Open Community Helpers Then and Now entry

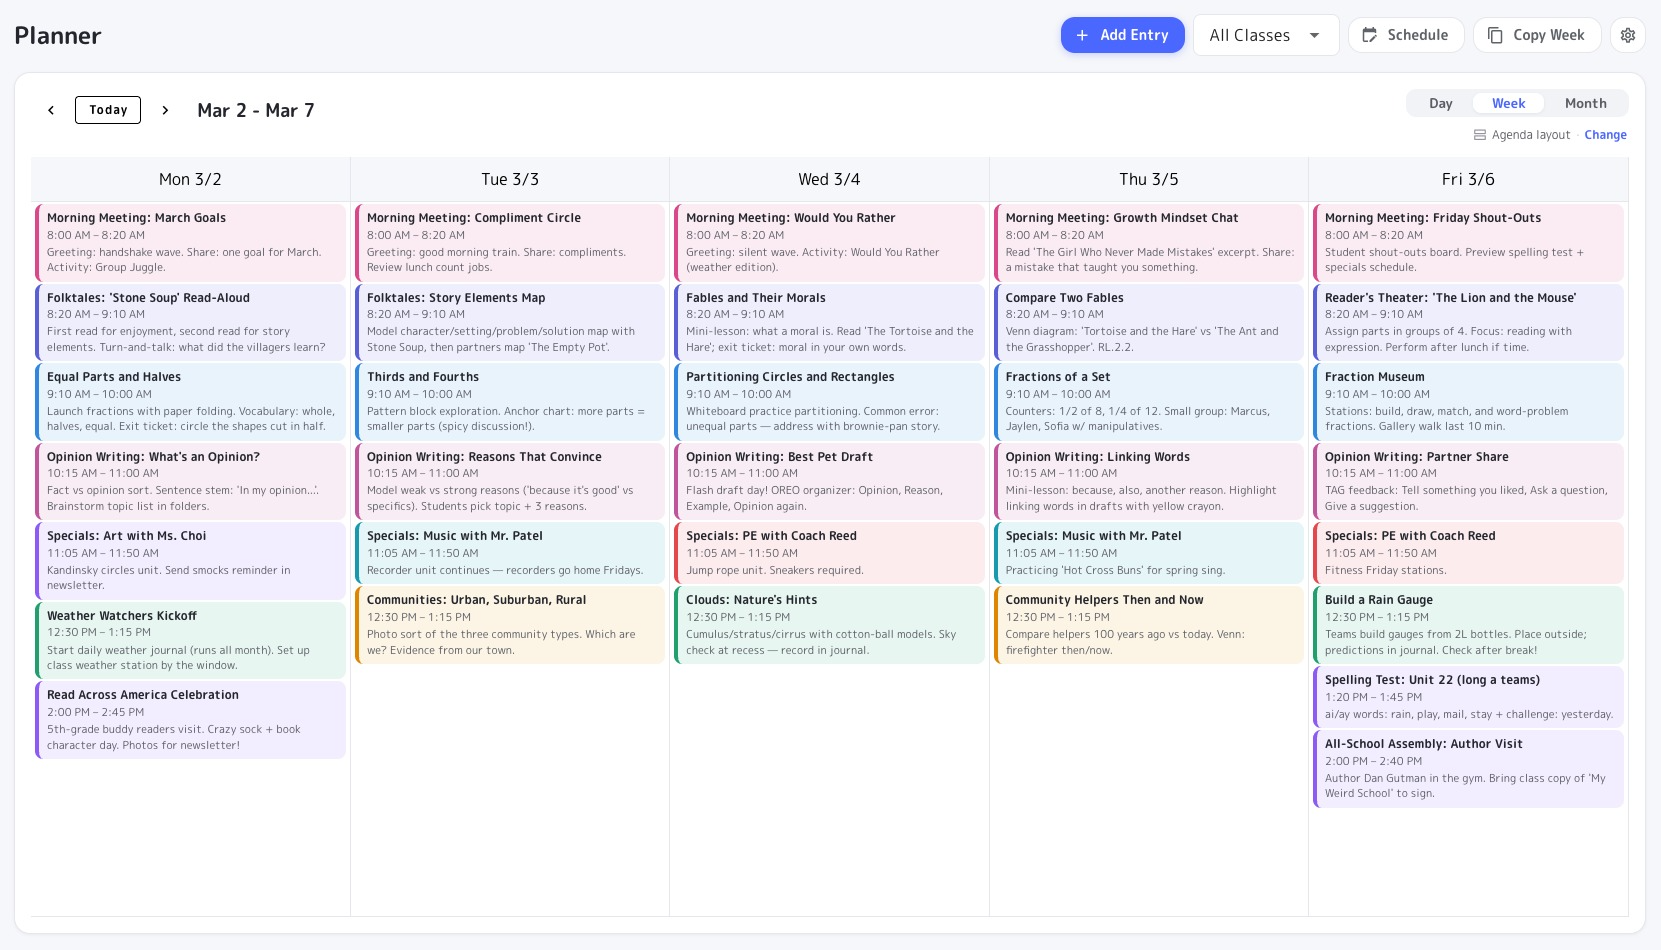tap(1149, 625)
